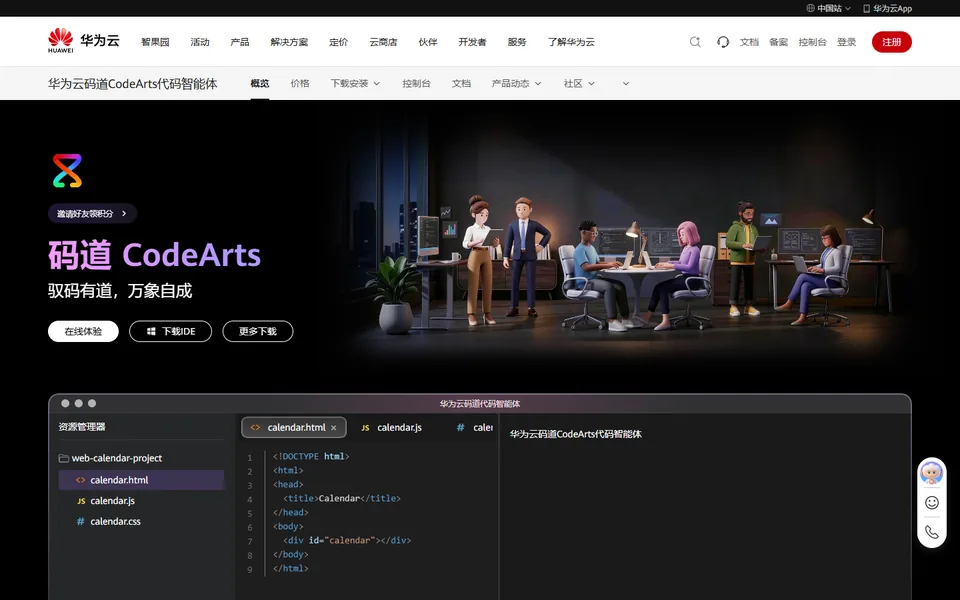Click the colorful CodeArts logo icon
Image resolution: width=960 pixels, height=600 pixels.
(67, 171)
